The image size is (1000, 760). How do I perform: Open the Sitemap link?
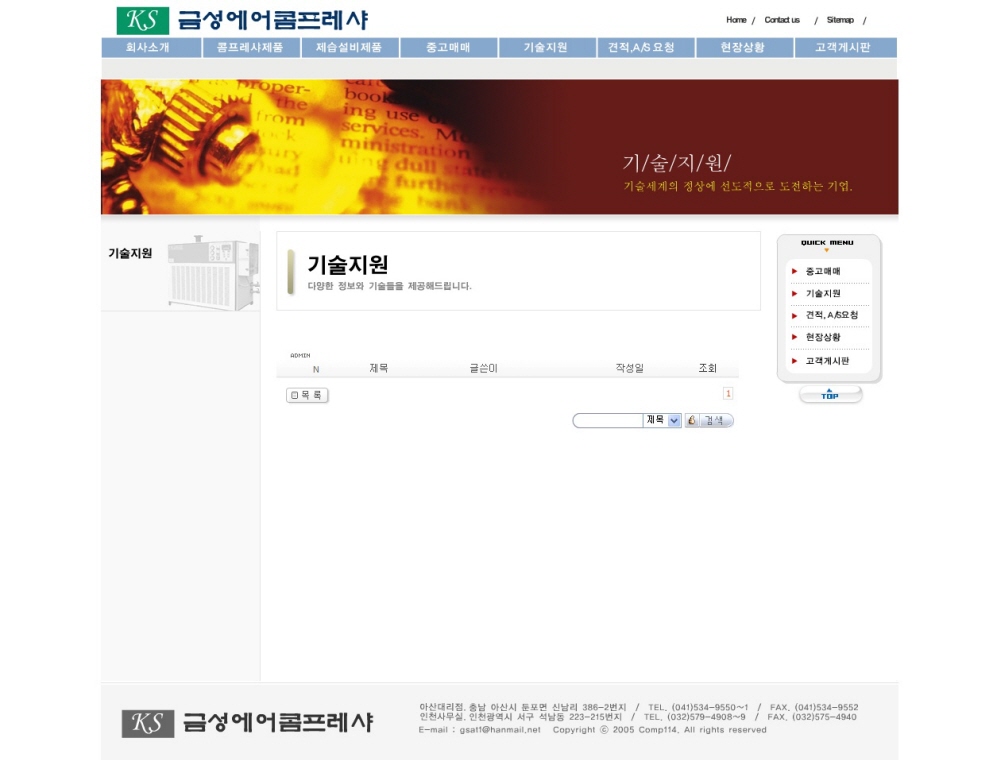840,20
